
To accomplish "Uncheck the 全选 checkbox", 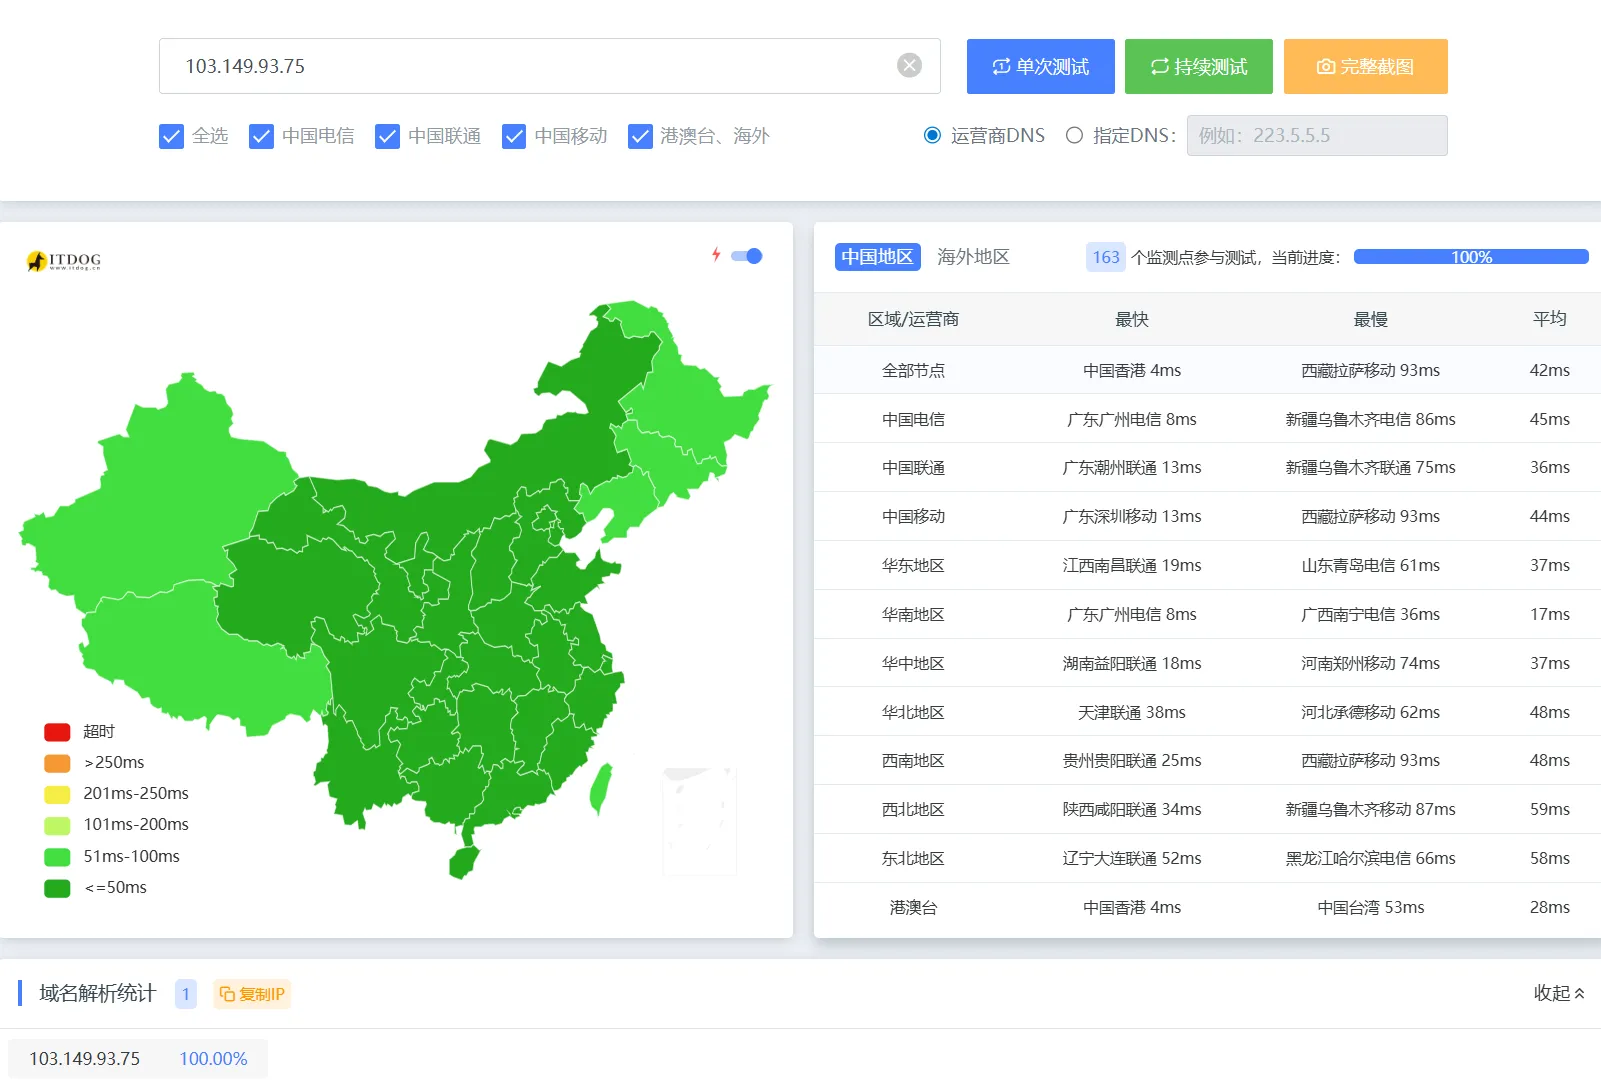I will pos(172,136).
